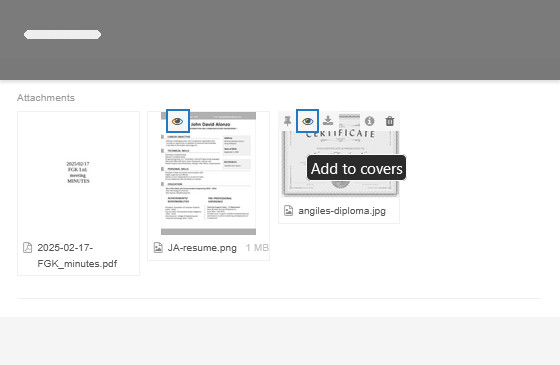The image size is (560, 365).
Task: Open the FGK minutes PDF thumbnail
Action: [x=78, y=172]
